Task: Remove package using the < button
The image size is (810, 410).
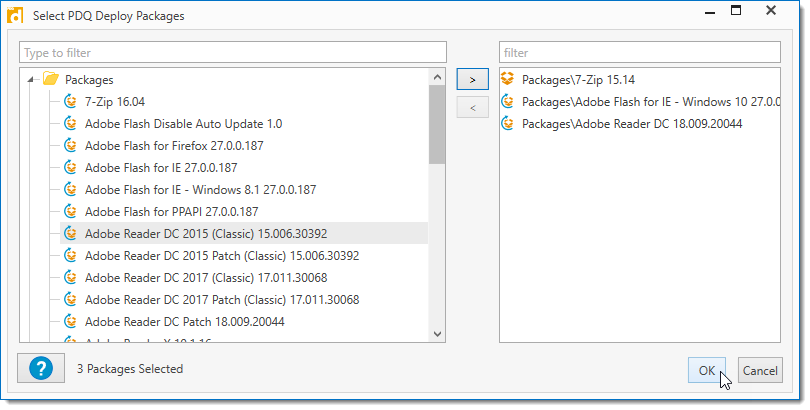Action: pos(472,107)
